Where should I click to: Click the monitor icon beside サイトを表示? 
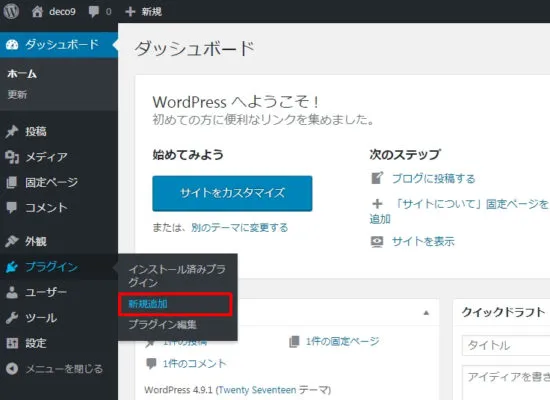[377, 242]
